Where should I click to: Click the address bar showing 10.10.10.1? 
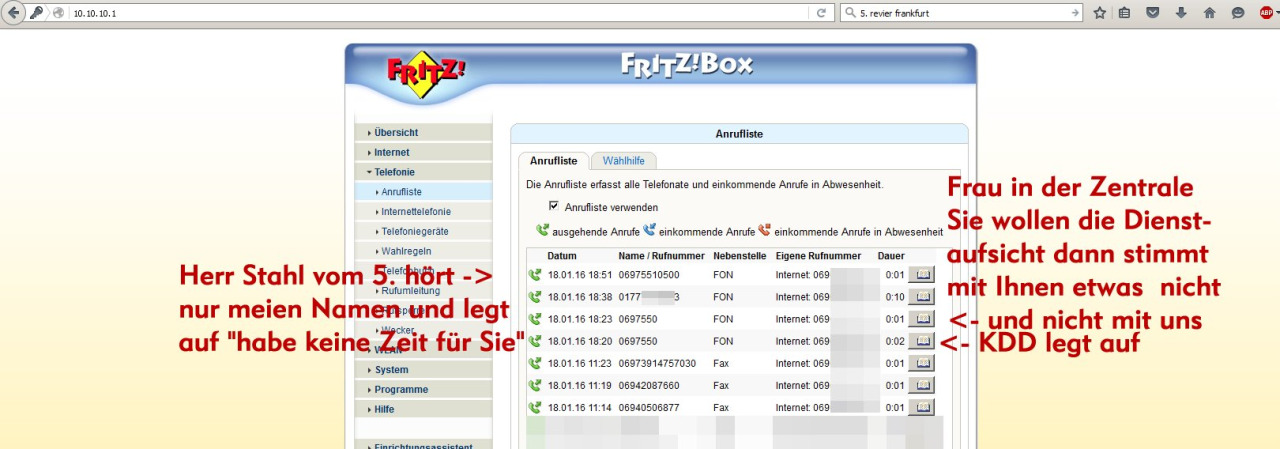[x=438, y=13]
